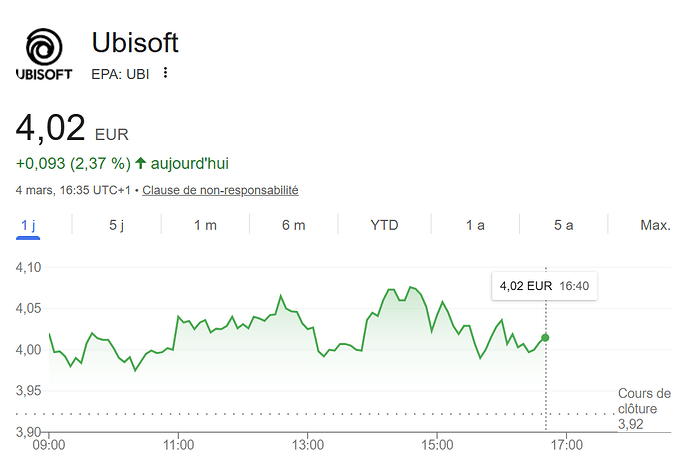View the 5 a chart range
This screenshot has height=464, width=690.
(x=564, y=225)
